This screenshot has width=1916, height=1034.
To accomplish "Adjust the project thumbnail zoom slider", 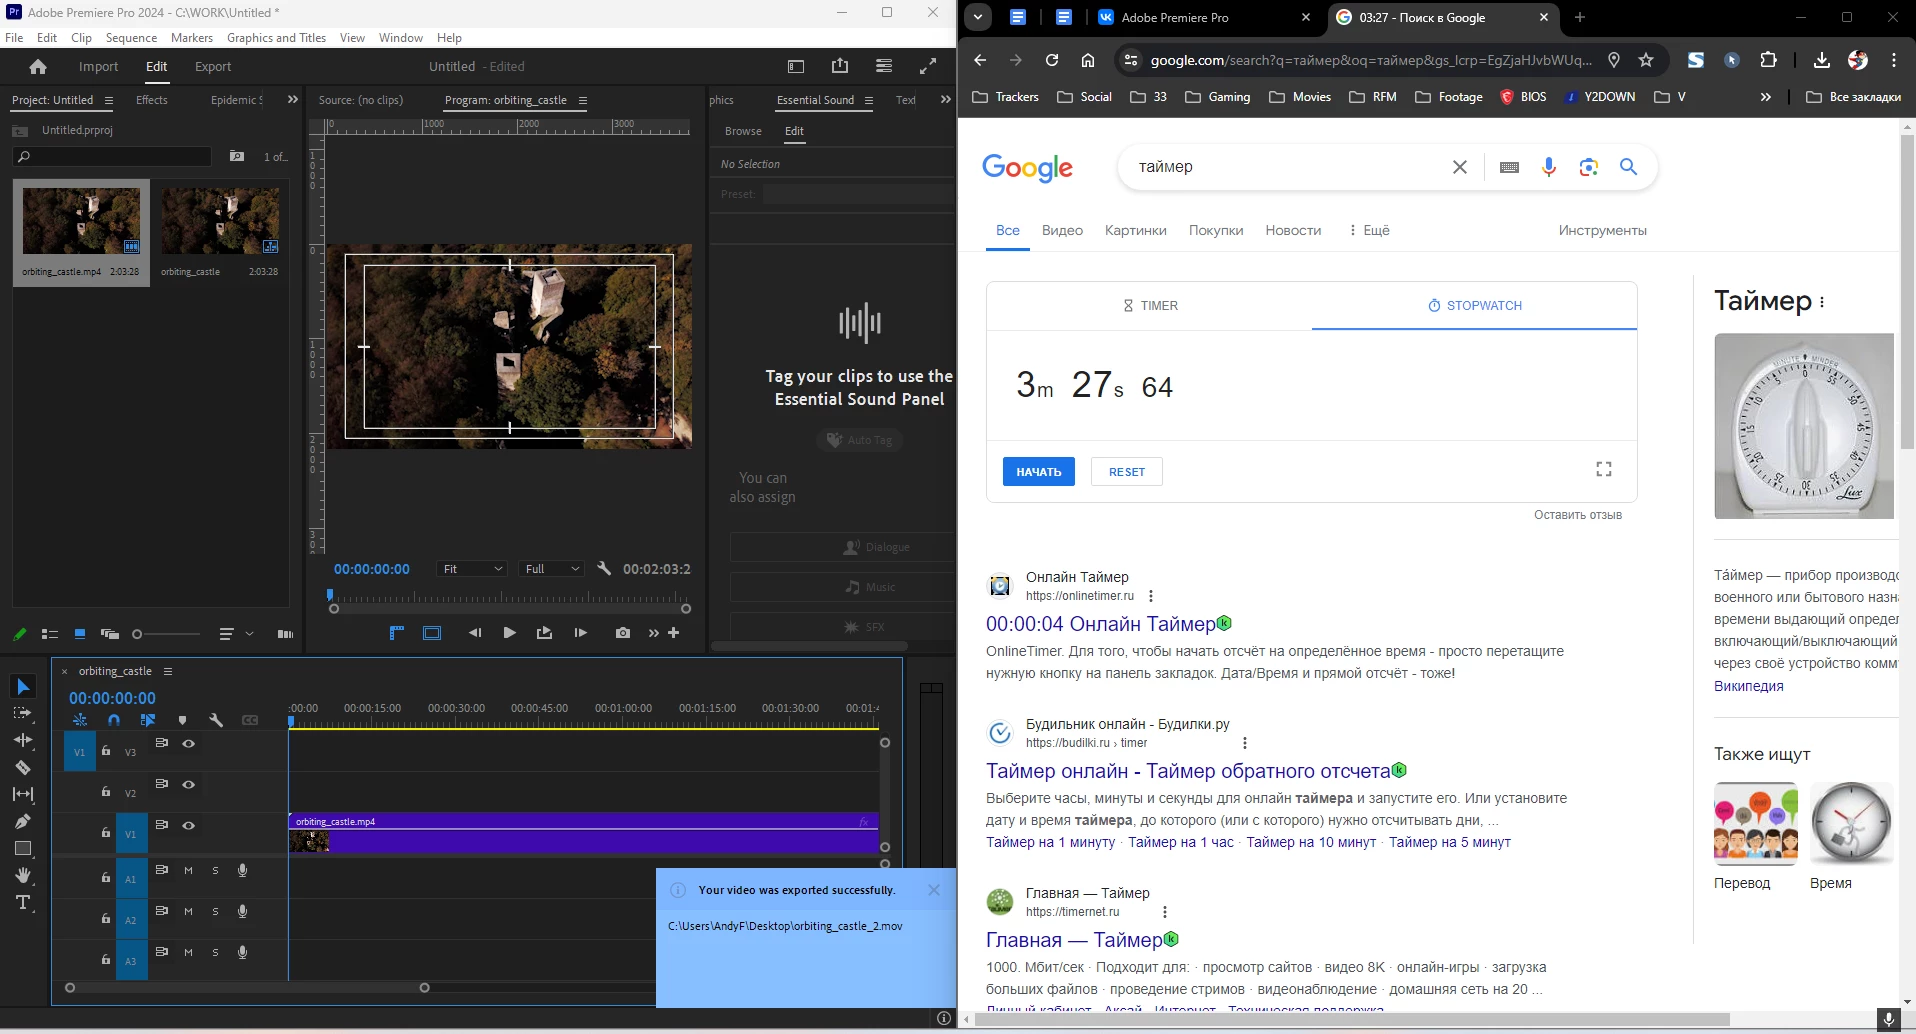I will [138, 634].
